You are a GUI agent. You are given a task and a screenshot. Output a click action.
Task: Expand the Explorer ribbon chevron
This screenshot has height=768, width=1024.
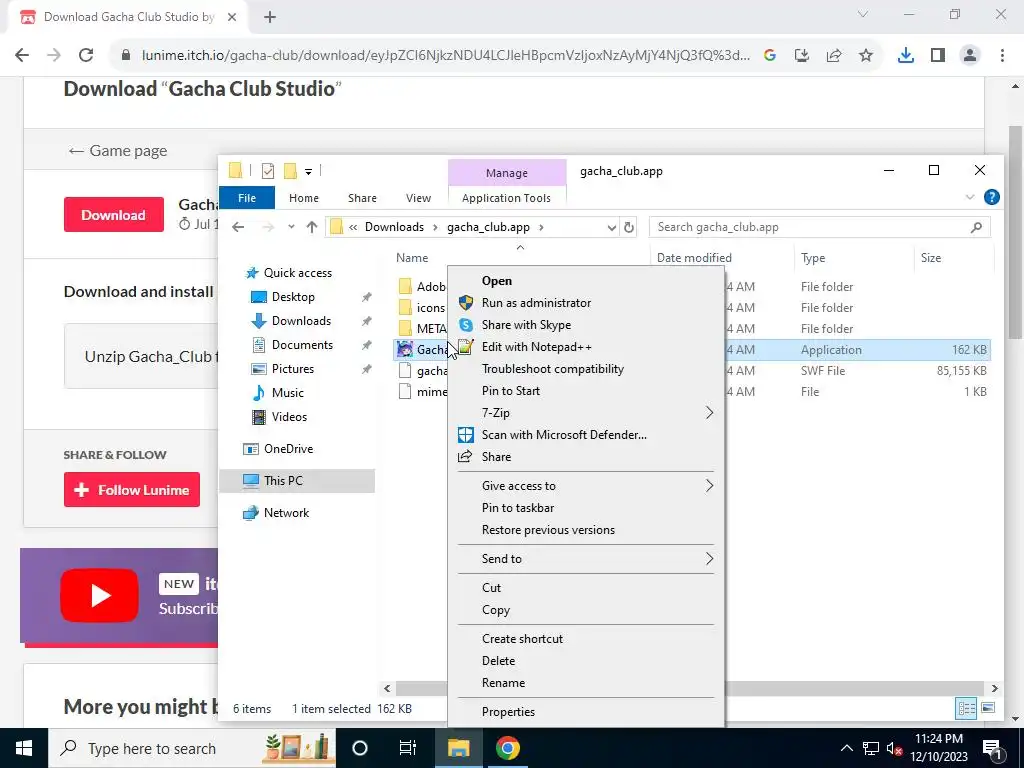[970, 197]
